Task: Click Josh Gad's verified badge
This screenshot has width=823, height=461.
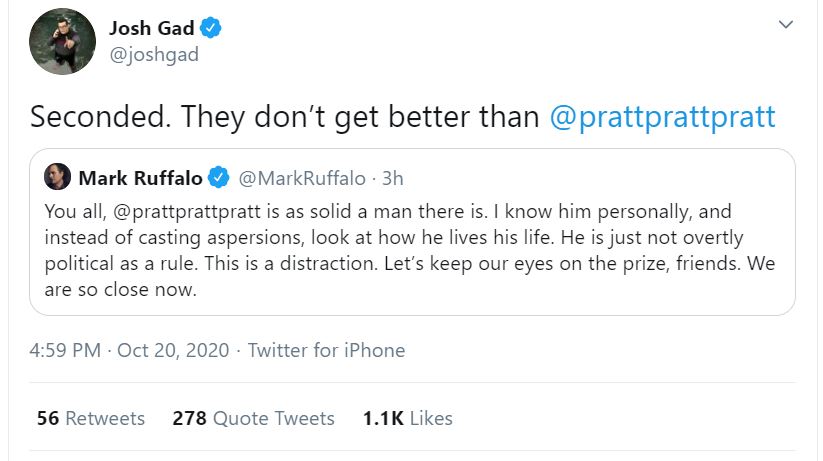Action: pyautogui.click(x=211, y=28)
